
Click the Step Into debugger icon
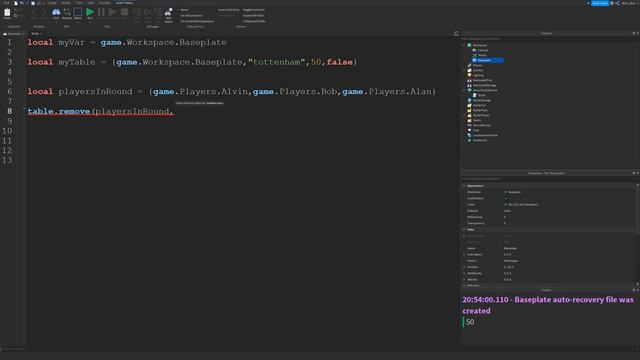pos(137,14)
